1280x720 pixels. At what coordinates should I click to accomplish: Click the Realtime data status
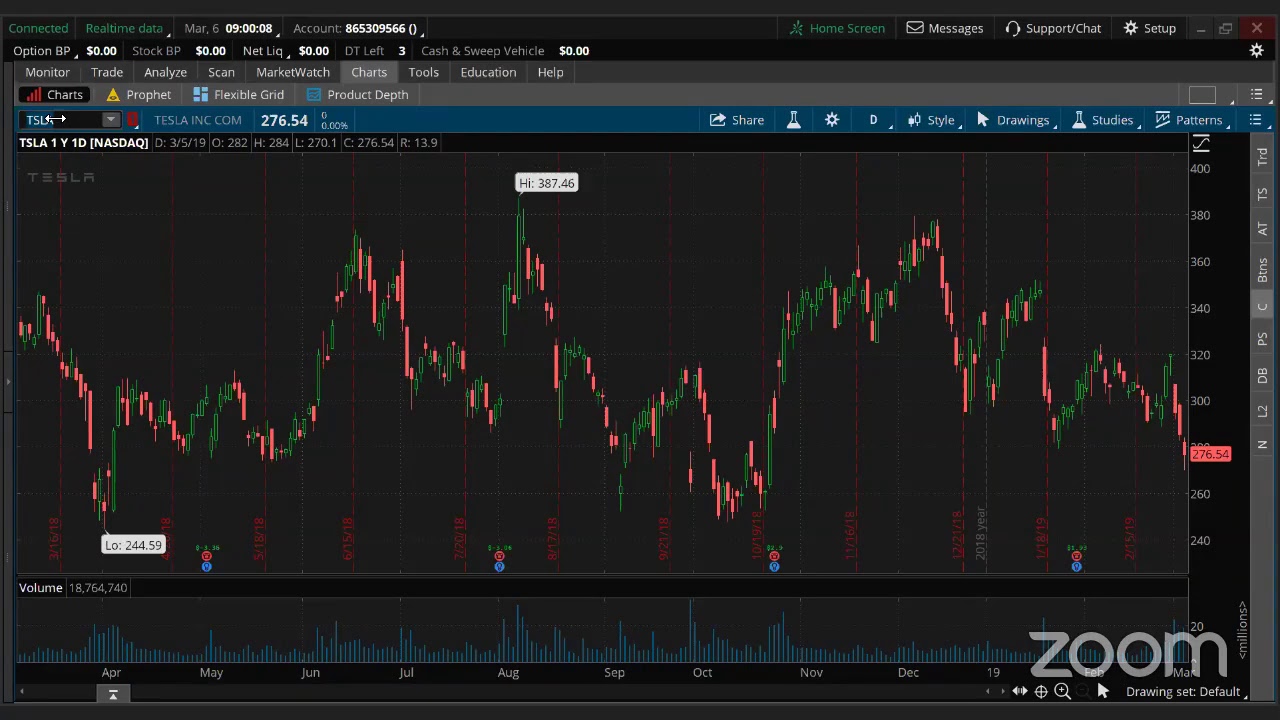click(124, 28)
